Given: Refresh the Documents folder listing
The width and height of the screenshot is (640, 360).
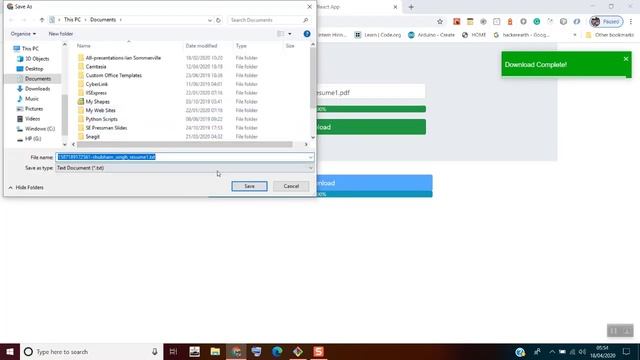Looking at the screenshot, I should click(219, 20).
